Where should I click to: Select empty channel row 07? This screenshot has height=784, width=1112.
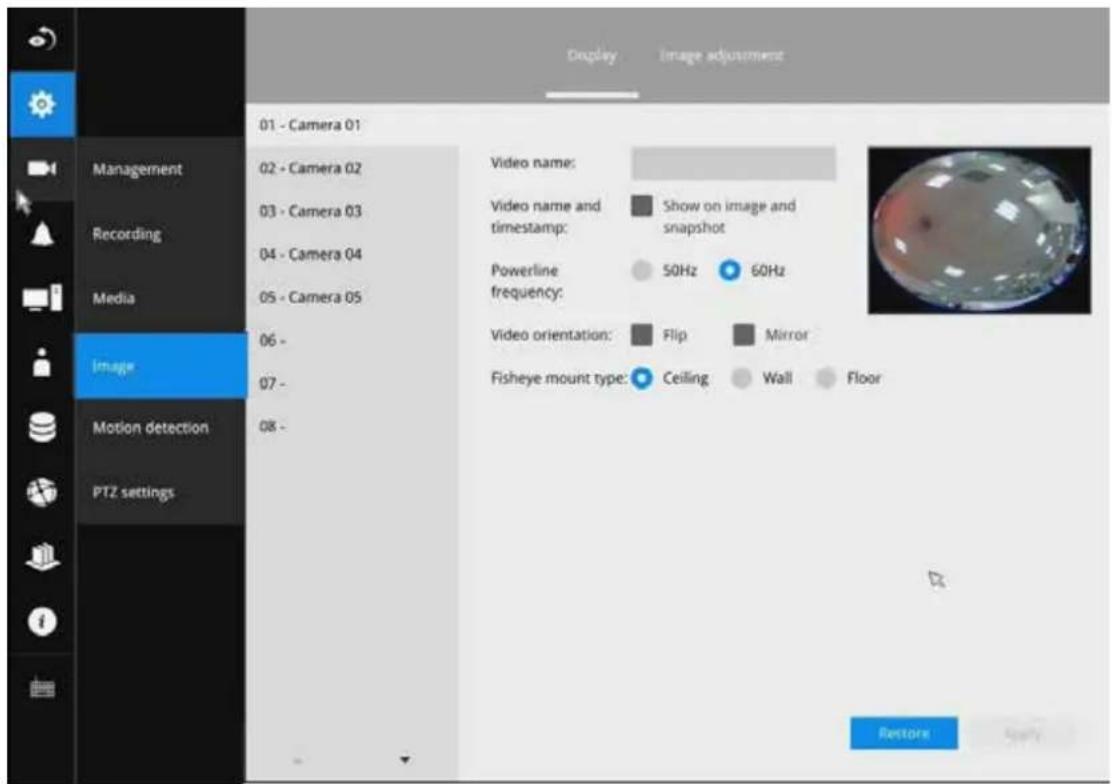coord(352,384)
